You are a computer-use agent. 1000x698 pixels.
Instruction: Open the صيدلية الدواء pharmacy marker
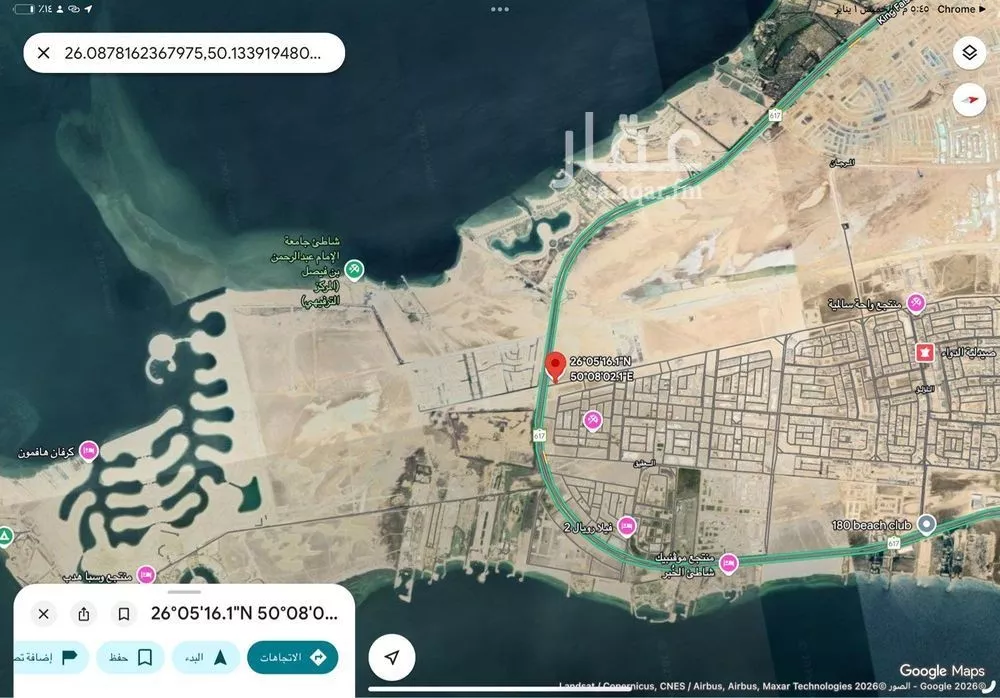click(925, 352)
